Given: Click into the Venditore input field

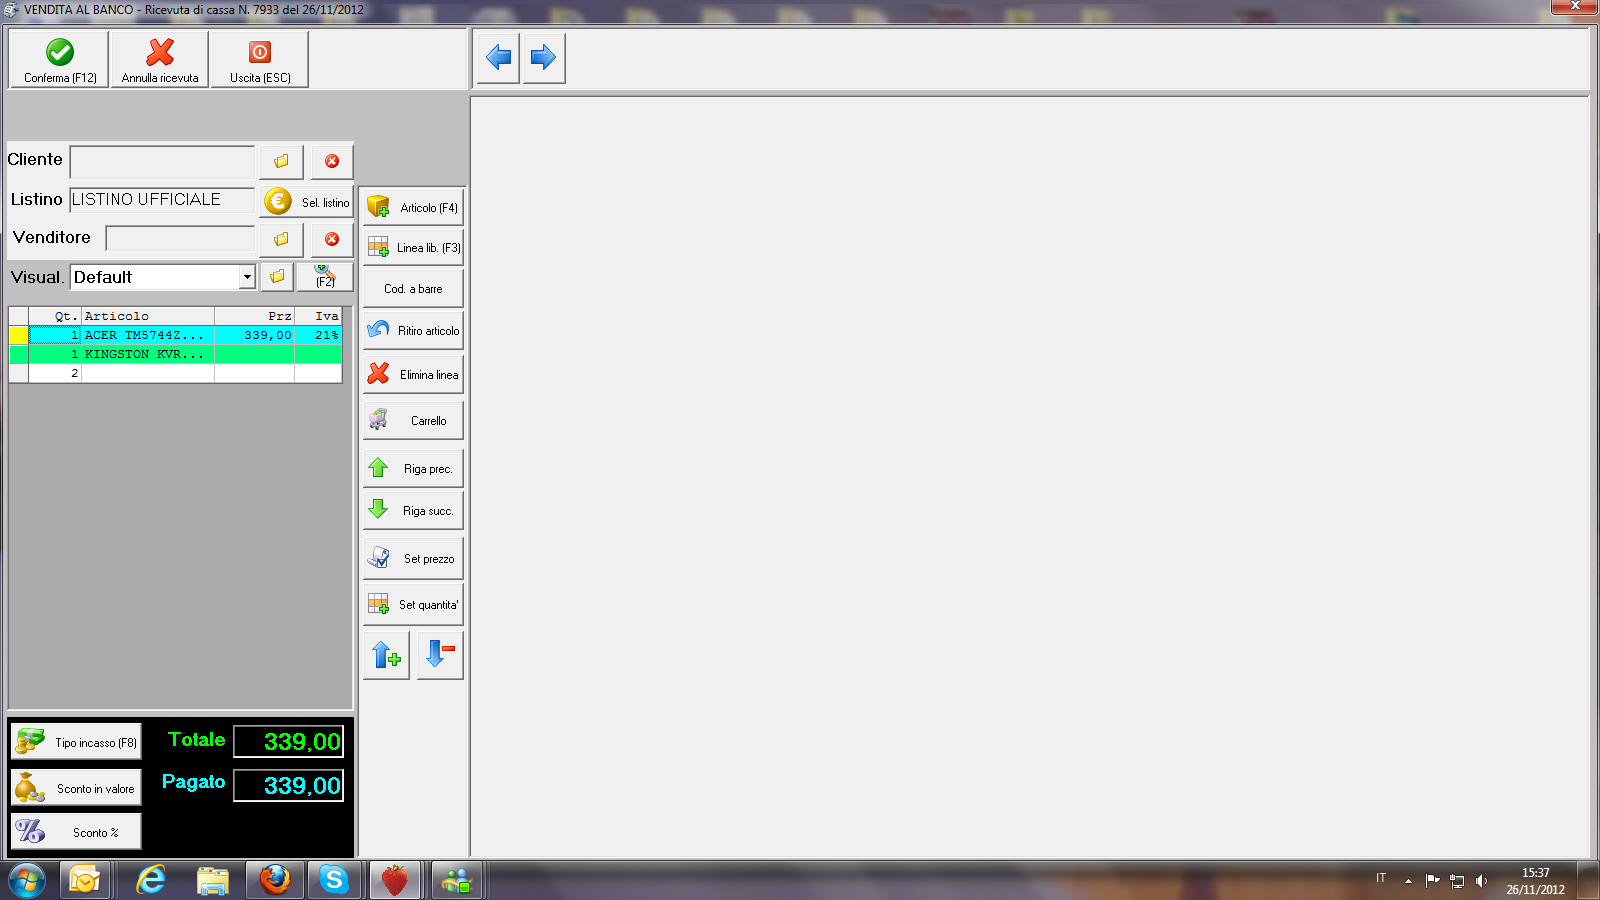Looking at the screenshot, I should [180, 239].
